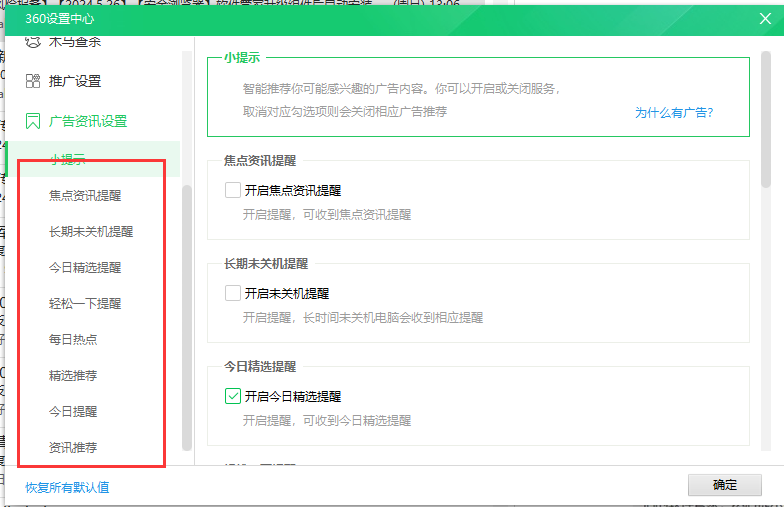Click the sidebar vertical scrollbar thumb
The width and height of the screenshot is (784, 507).
187,318
